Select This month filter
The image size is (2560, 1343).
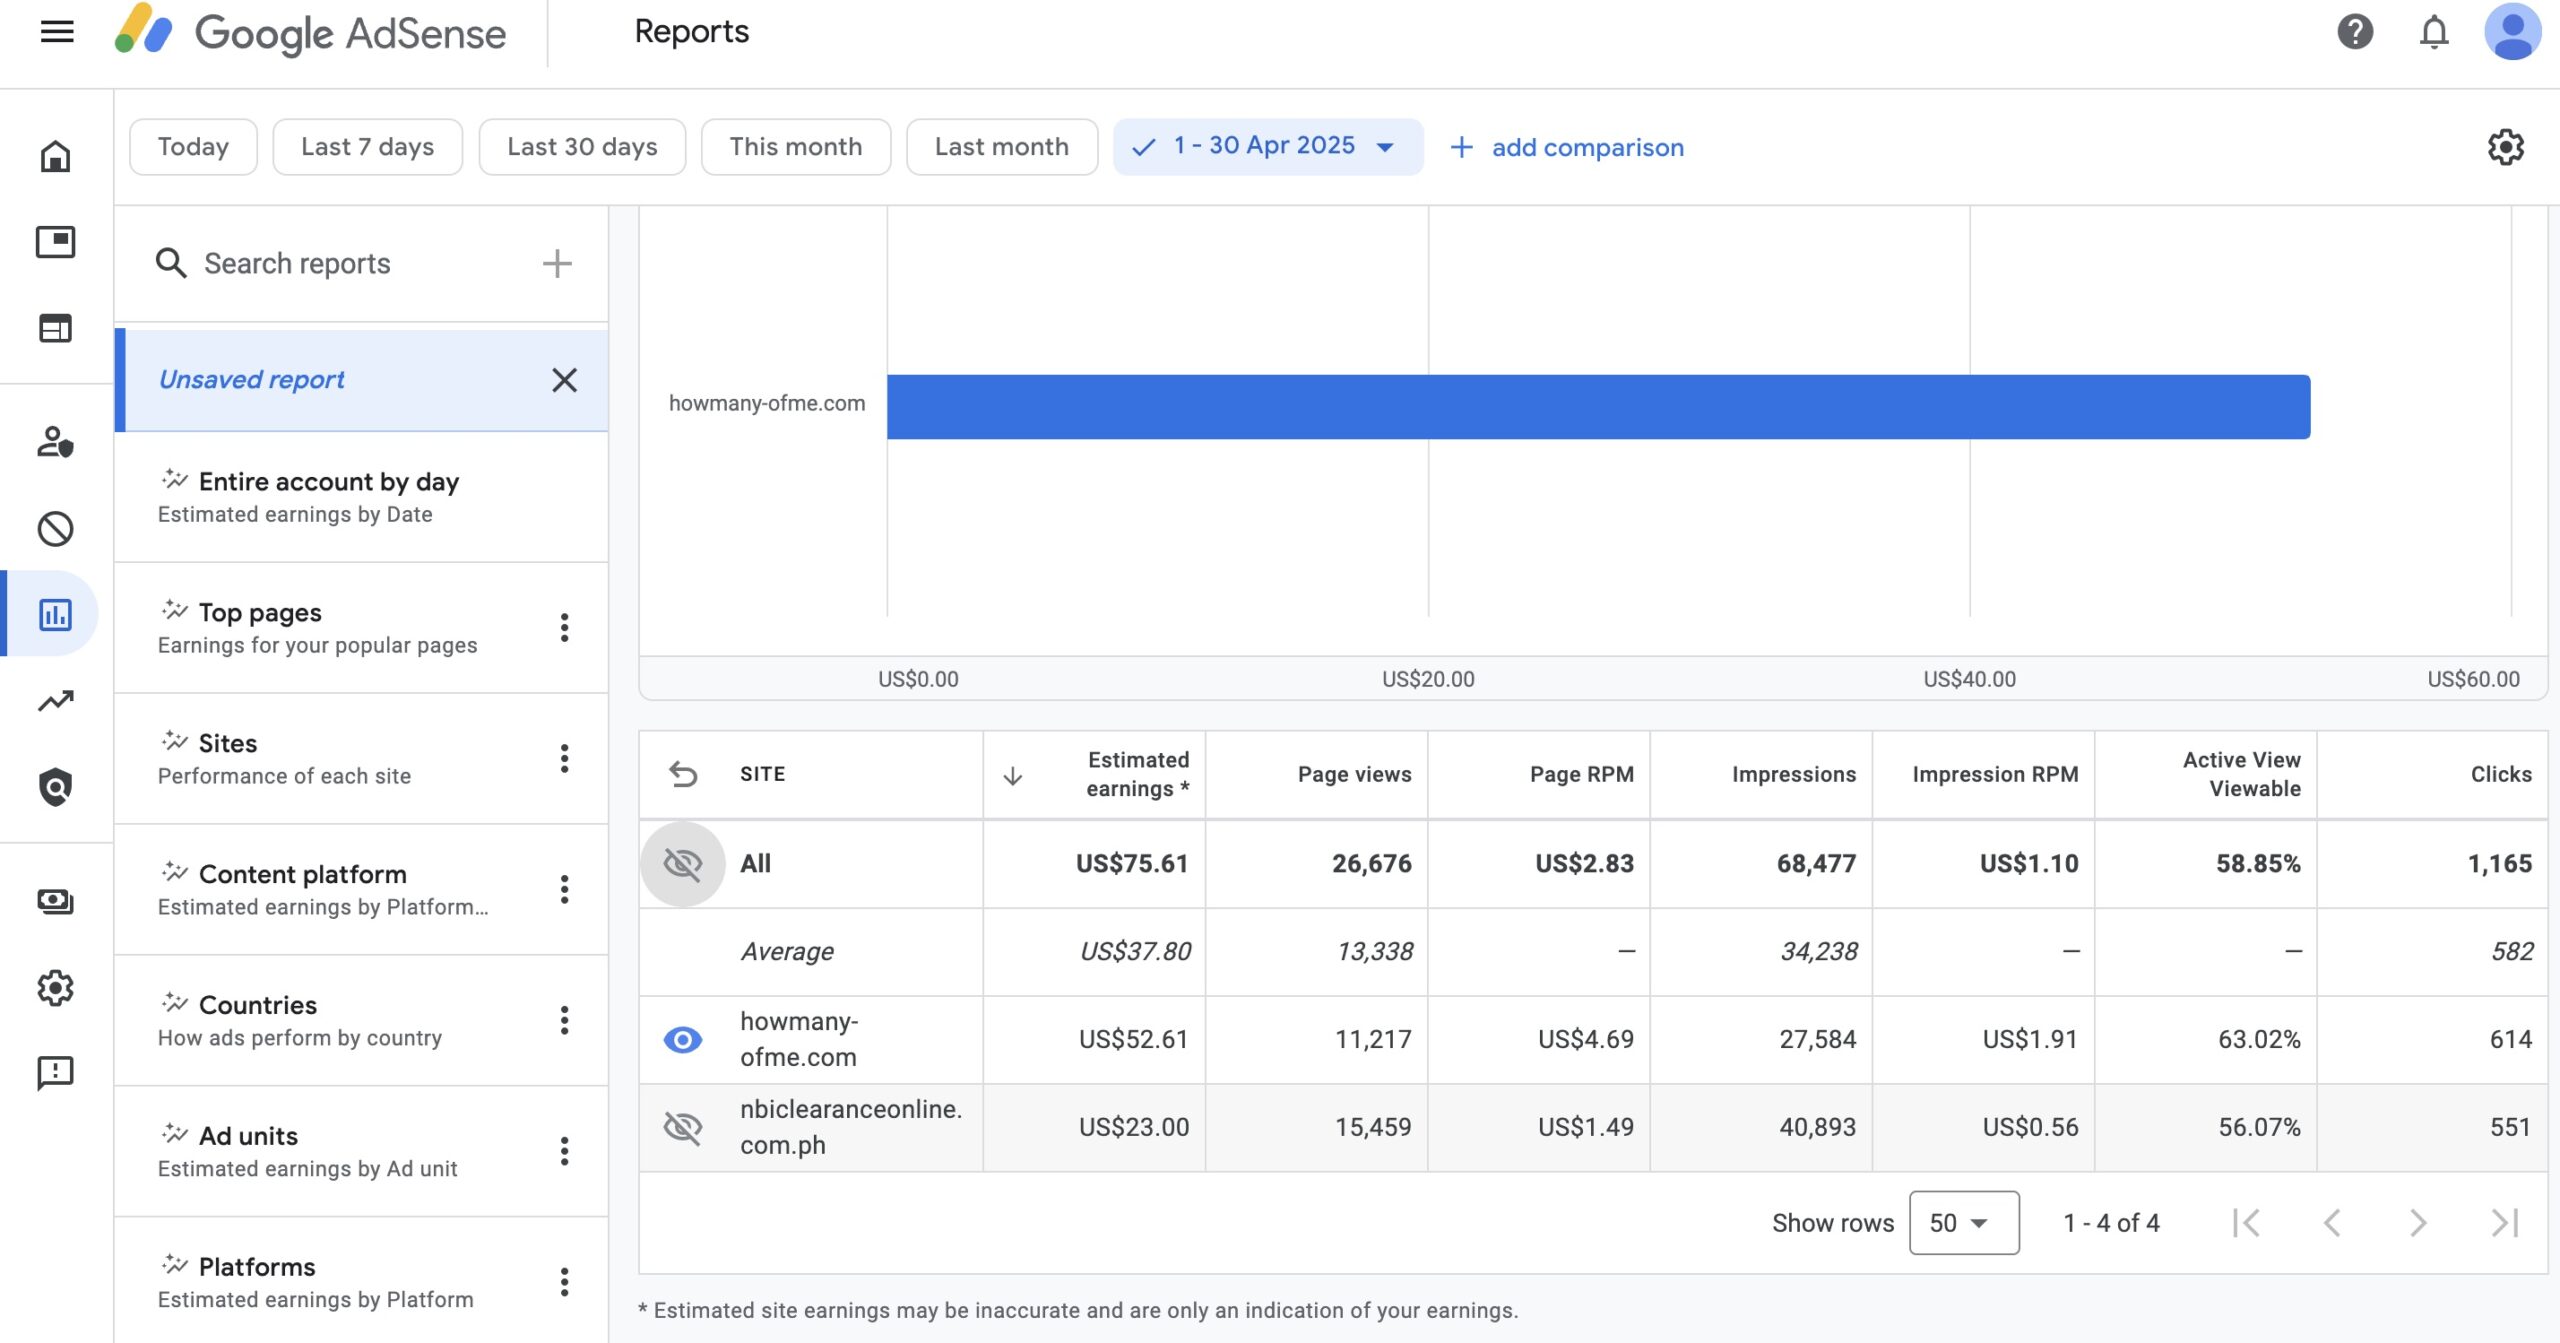[795, 147]
